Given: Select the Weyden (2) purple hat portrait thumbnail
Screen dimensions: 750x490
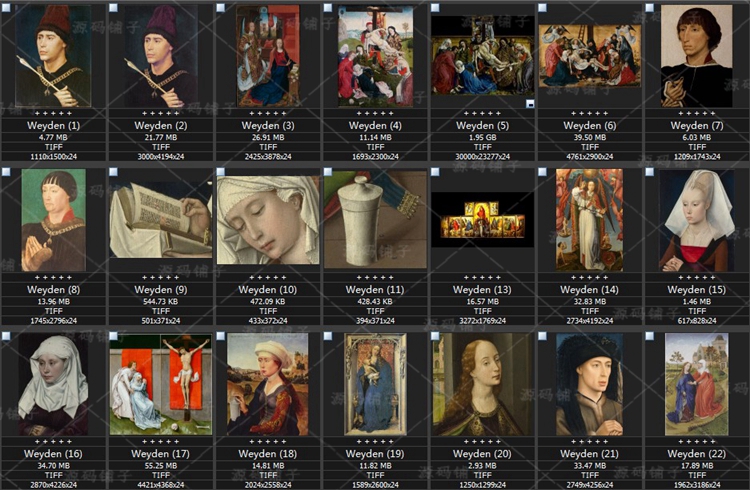Looking at the screenshot, I should [161, 56].
